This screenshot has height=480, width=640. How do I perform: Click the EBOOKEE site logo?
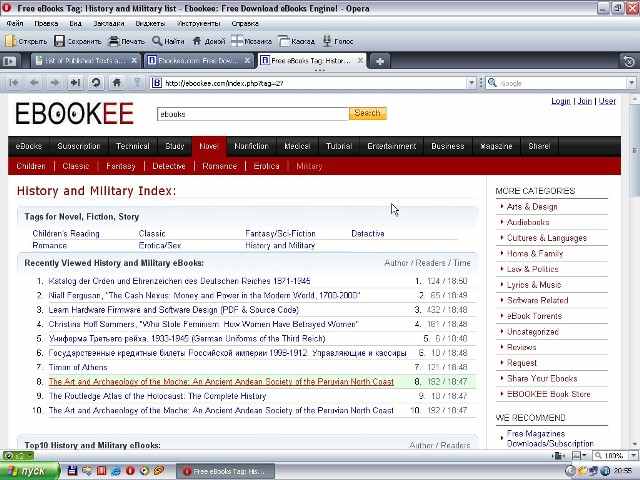(75, 113)
